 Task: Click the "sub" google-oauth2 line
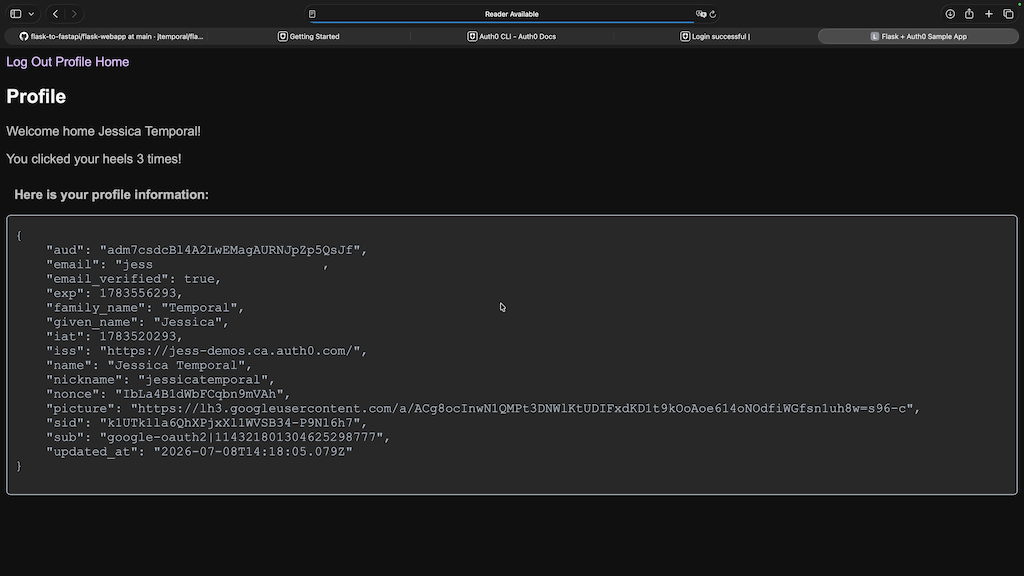point(218,437)
